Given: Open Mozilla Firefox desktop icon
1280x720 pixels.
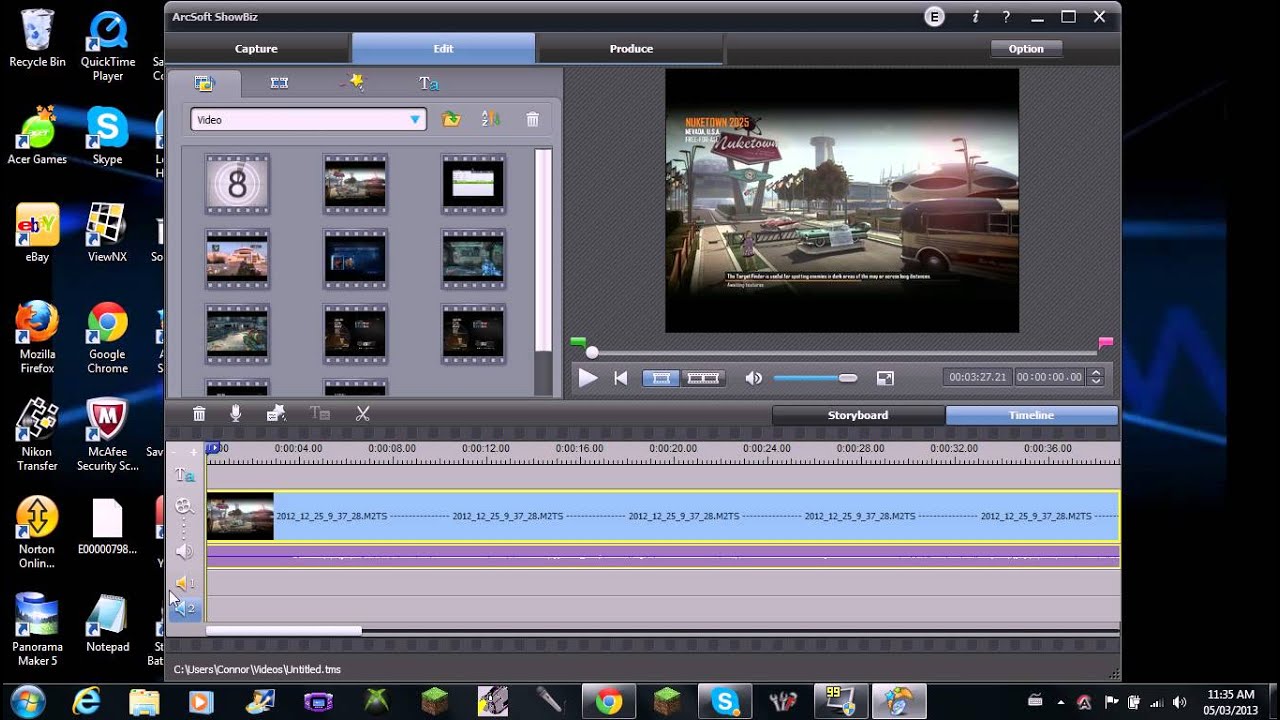Looking at the screenshot, I should pyautogui.click(x=37, y=338).
